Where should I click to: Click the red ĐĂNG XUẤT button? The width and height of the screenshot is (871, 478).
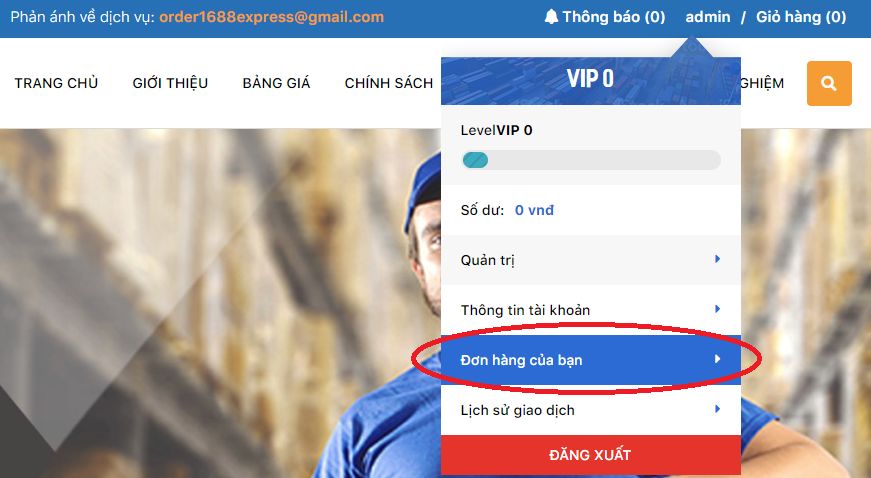590,455
